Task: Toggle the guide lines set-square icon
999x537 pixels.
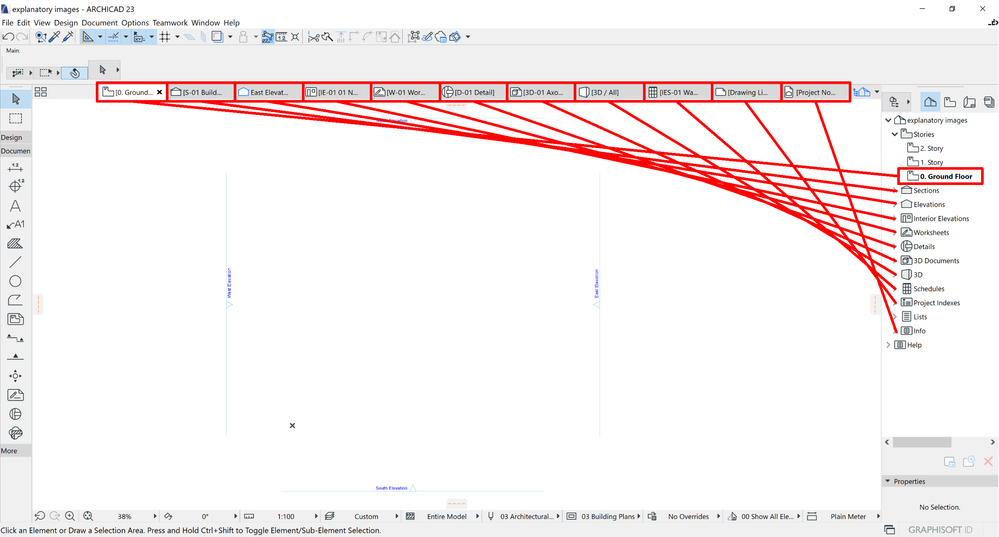Action: pos(88,37)
